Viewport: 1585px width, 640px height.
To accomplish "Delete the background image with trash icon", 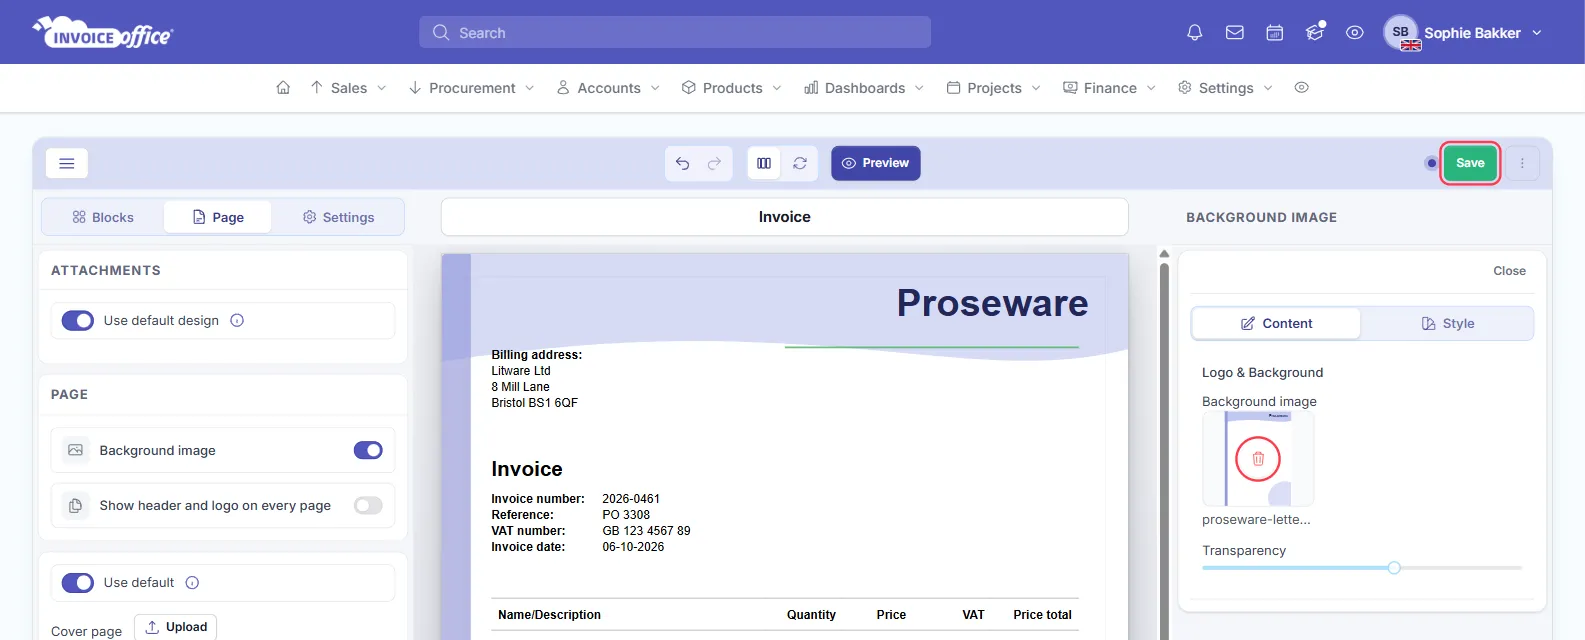I will (1258, 459).
